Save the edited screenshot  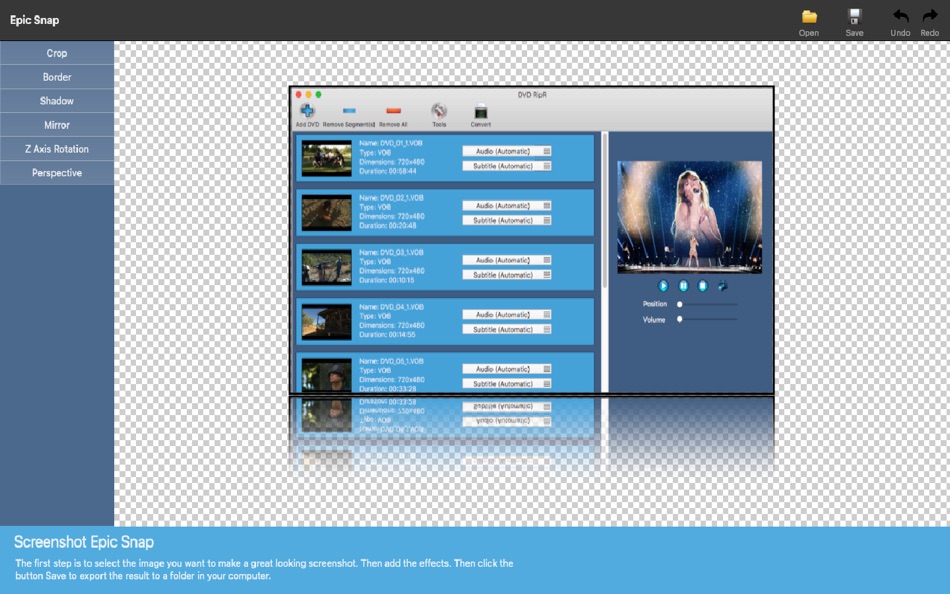pos(853,20)
